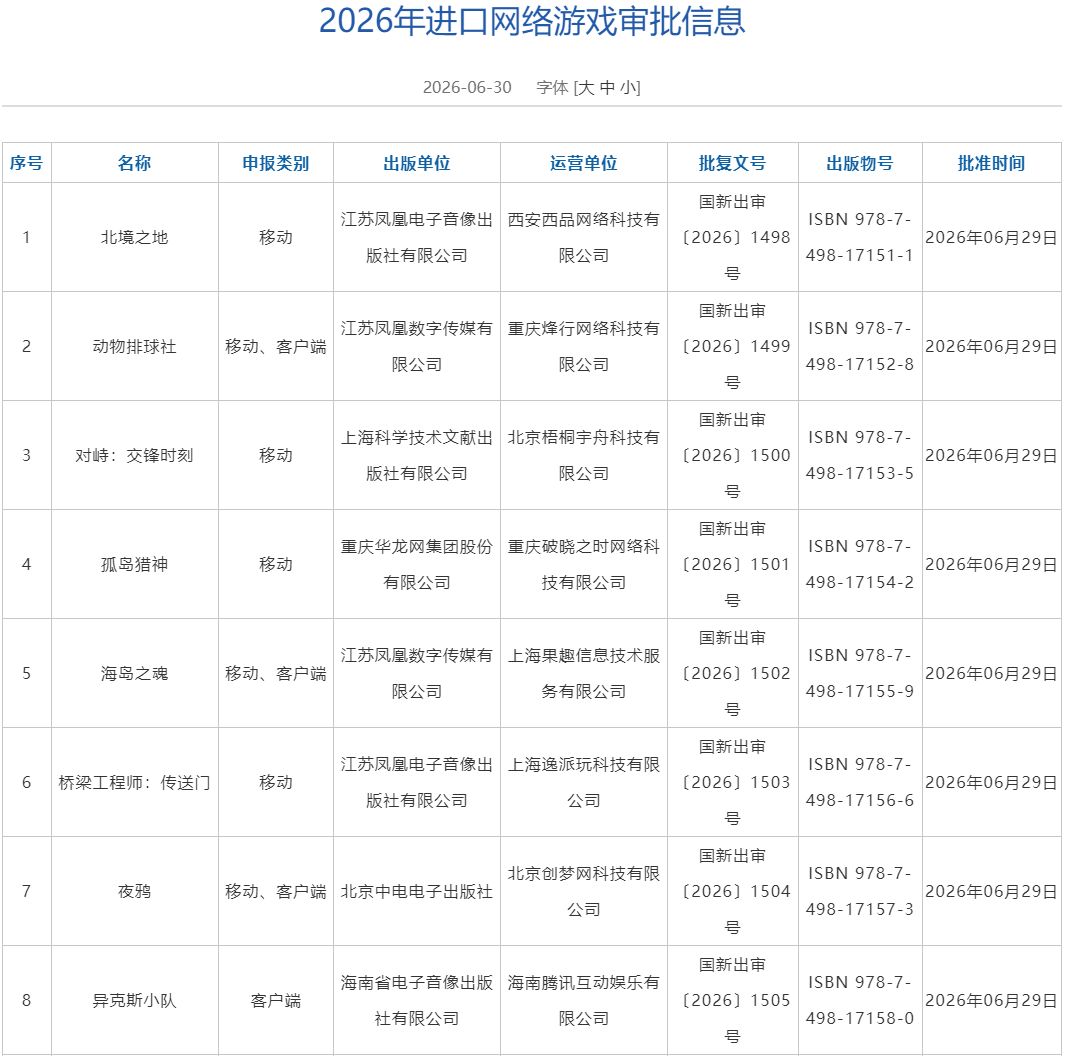Click publisher 重庆华龙网集团股份有限公司

tap(417, 564)
